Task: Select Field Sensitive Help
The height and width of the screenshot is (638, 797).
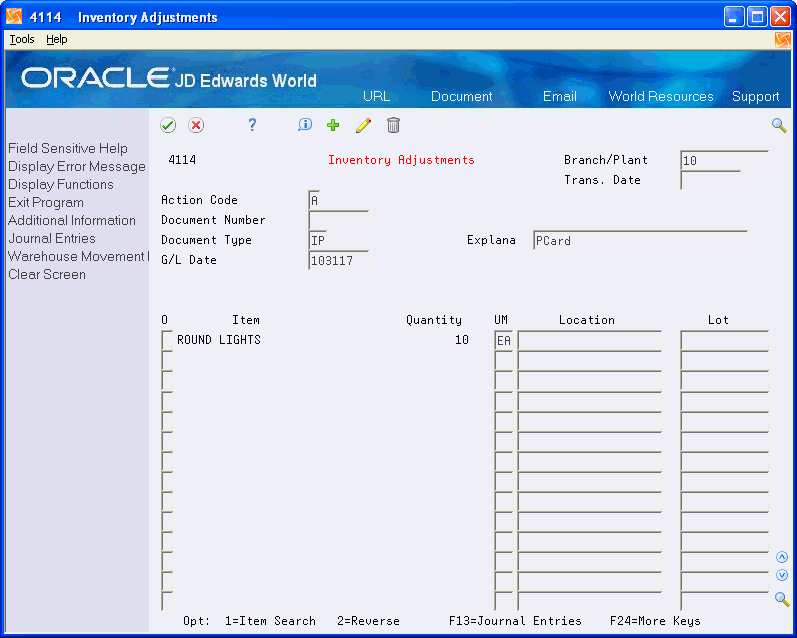Action: click(68, 148)
